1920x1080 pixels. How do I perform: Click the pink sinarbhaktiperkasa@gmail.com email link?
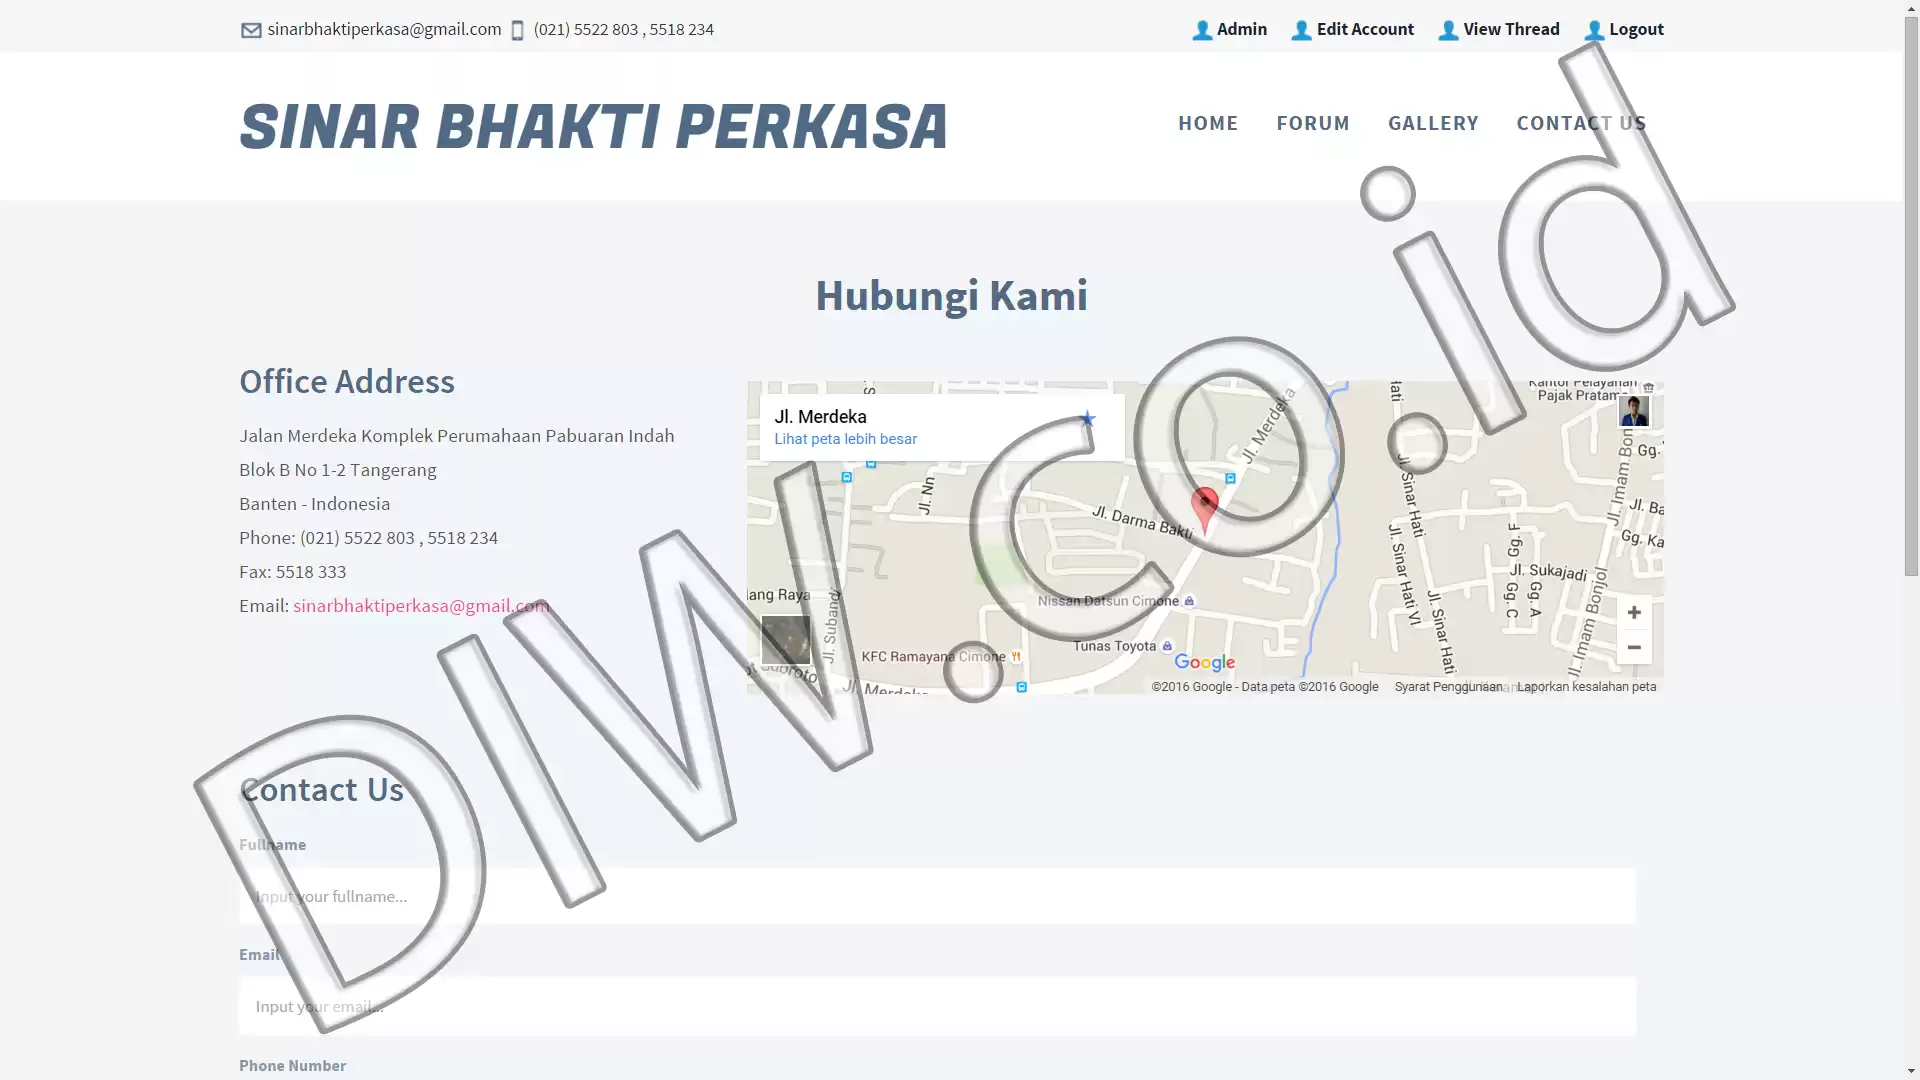(x=421, y=606)
